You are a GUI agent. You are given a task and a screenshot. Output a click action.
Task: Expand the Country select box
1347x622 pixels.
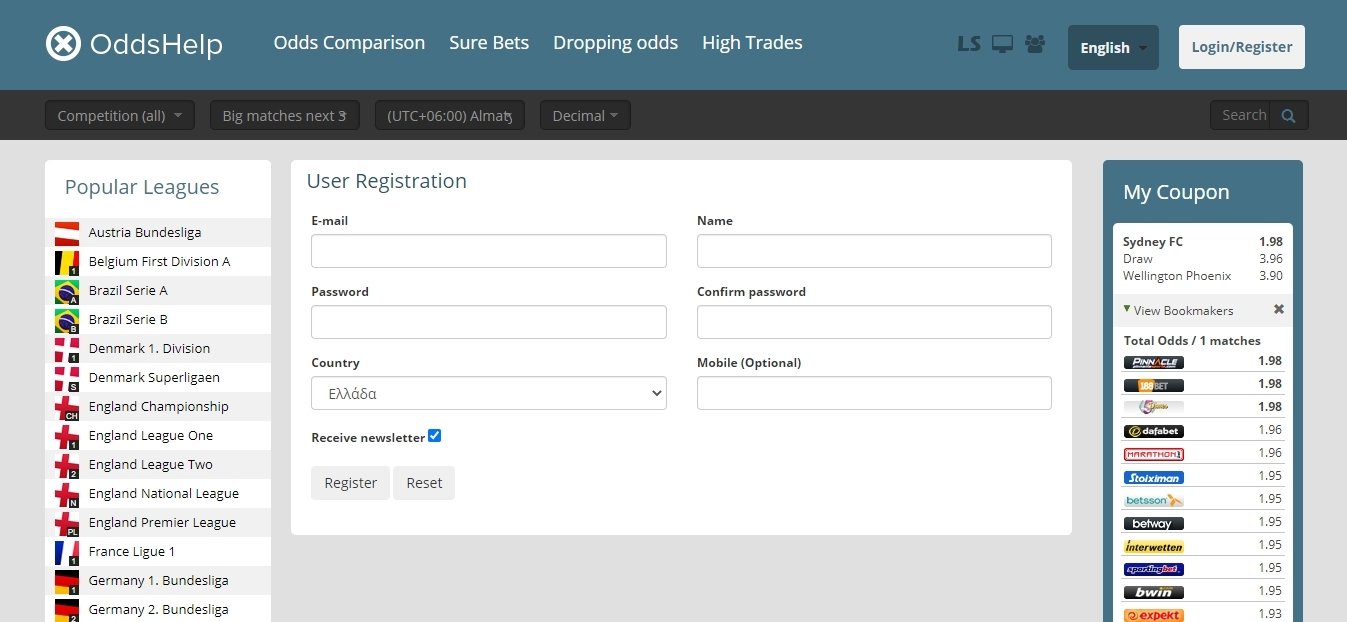pyautogui.click(x=488, y=394)
